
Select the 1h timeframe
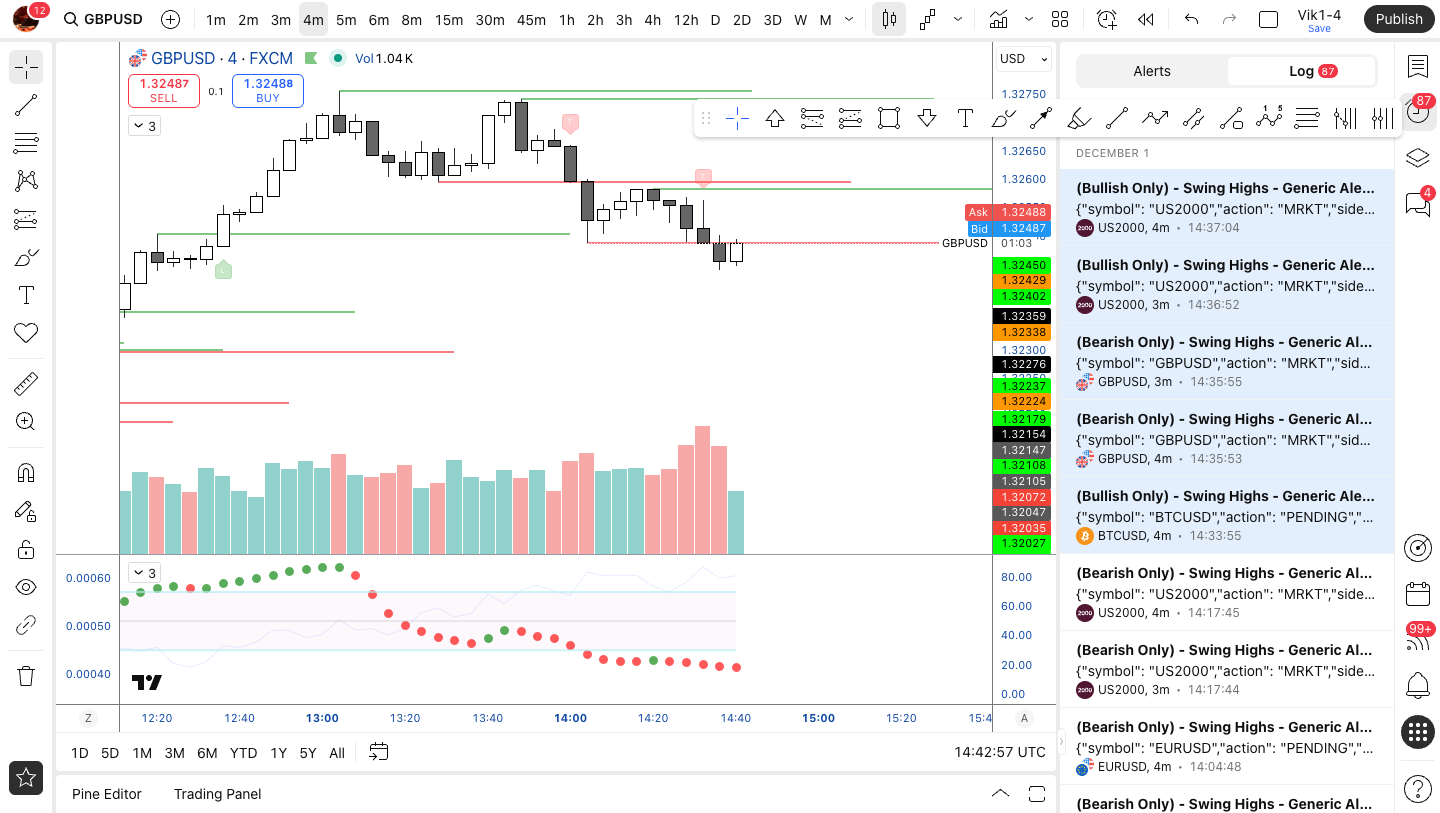click(x=567, y=19)
